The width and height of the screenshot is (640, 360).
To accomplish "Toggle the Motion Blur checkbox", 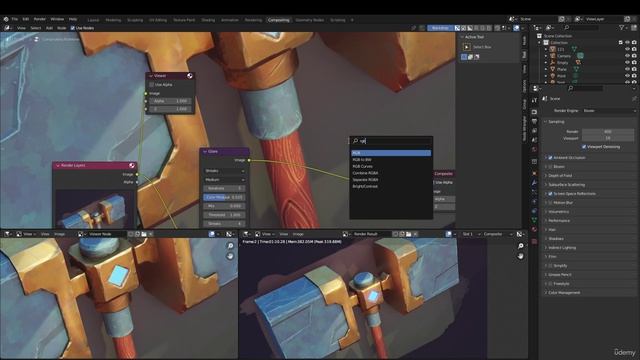I will pyautogui.click(x=550, y=202).
